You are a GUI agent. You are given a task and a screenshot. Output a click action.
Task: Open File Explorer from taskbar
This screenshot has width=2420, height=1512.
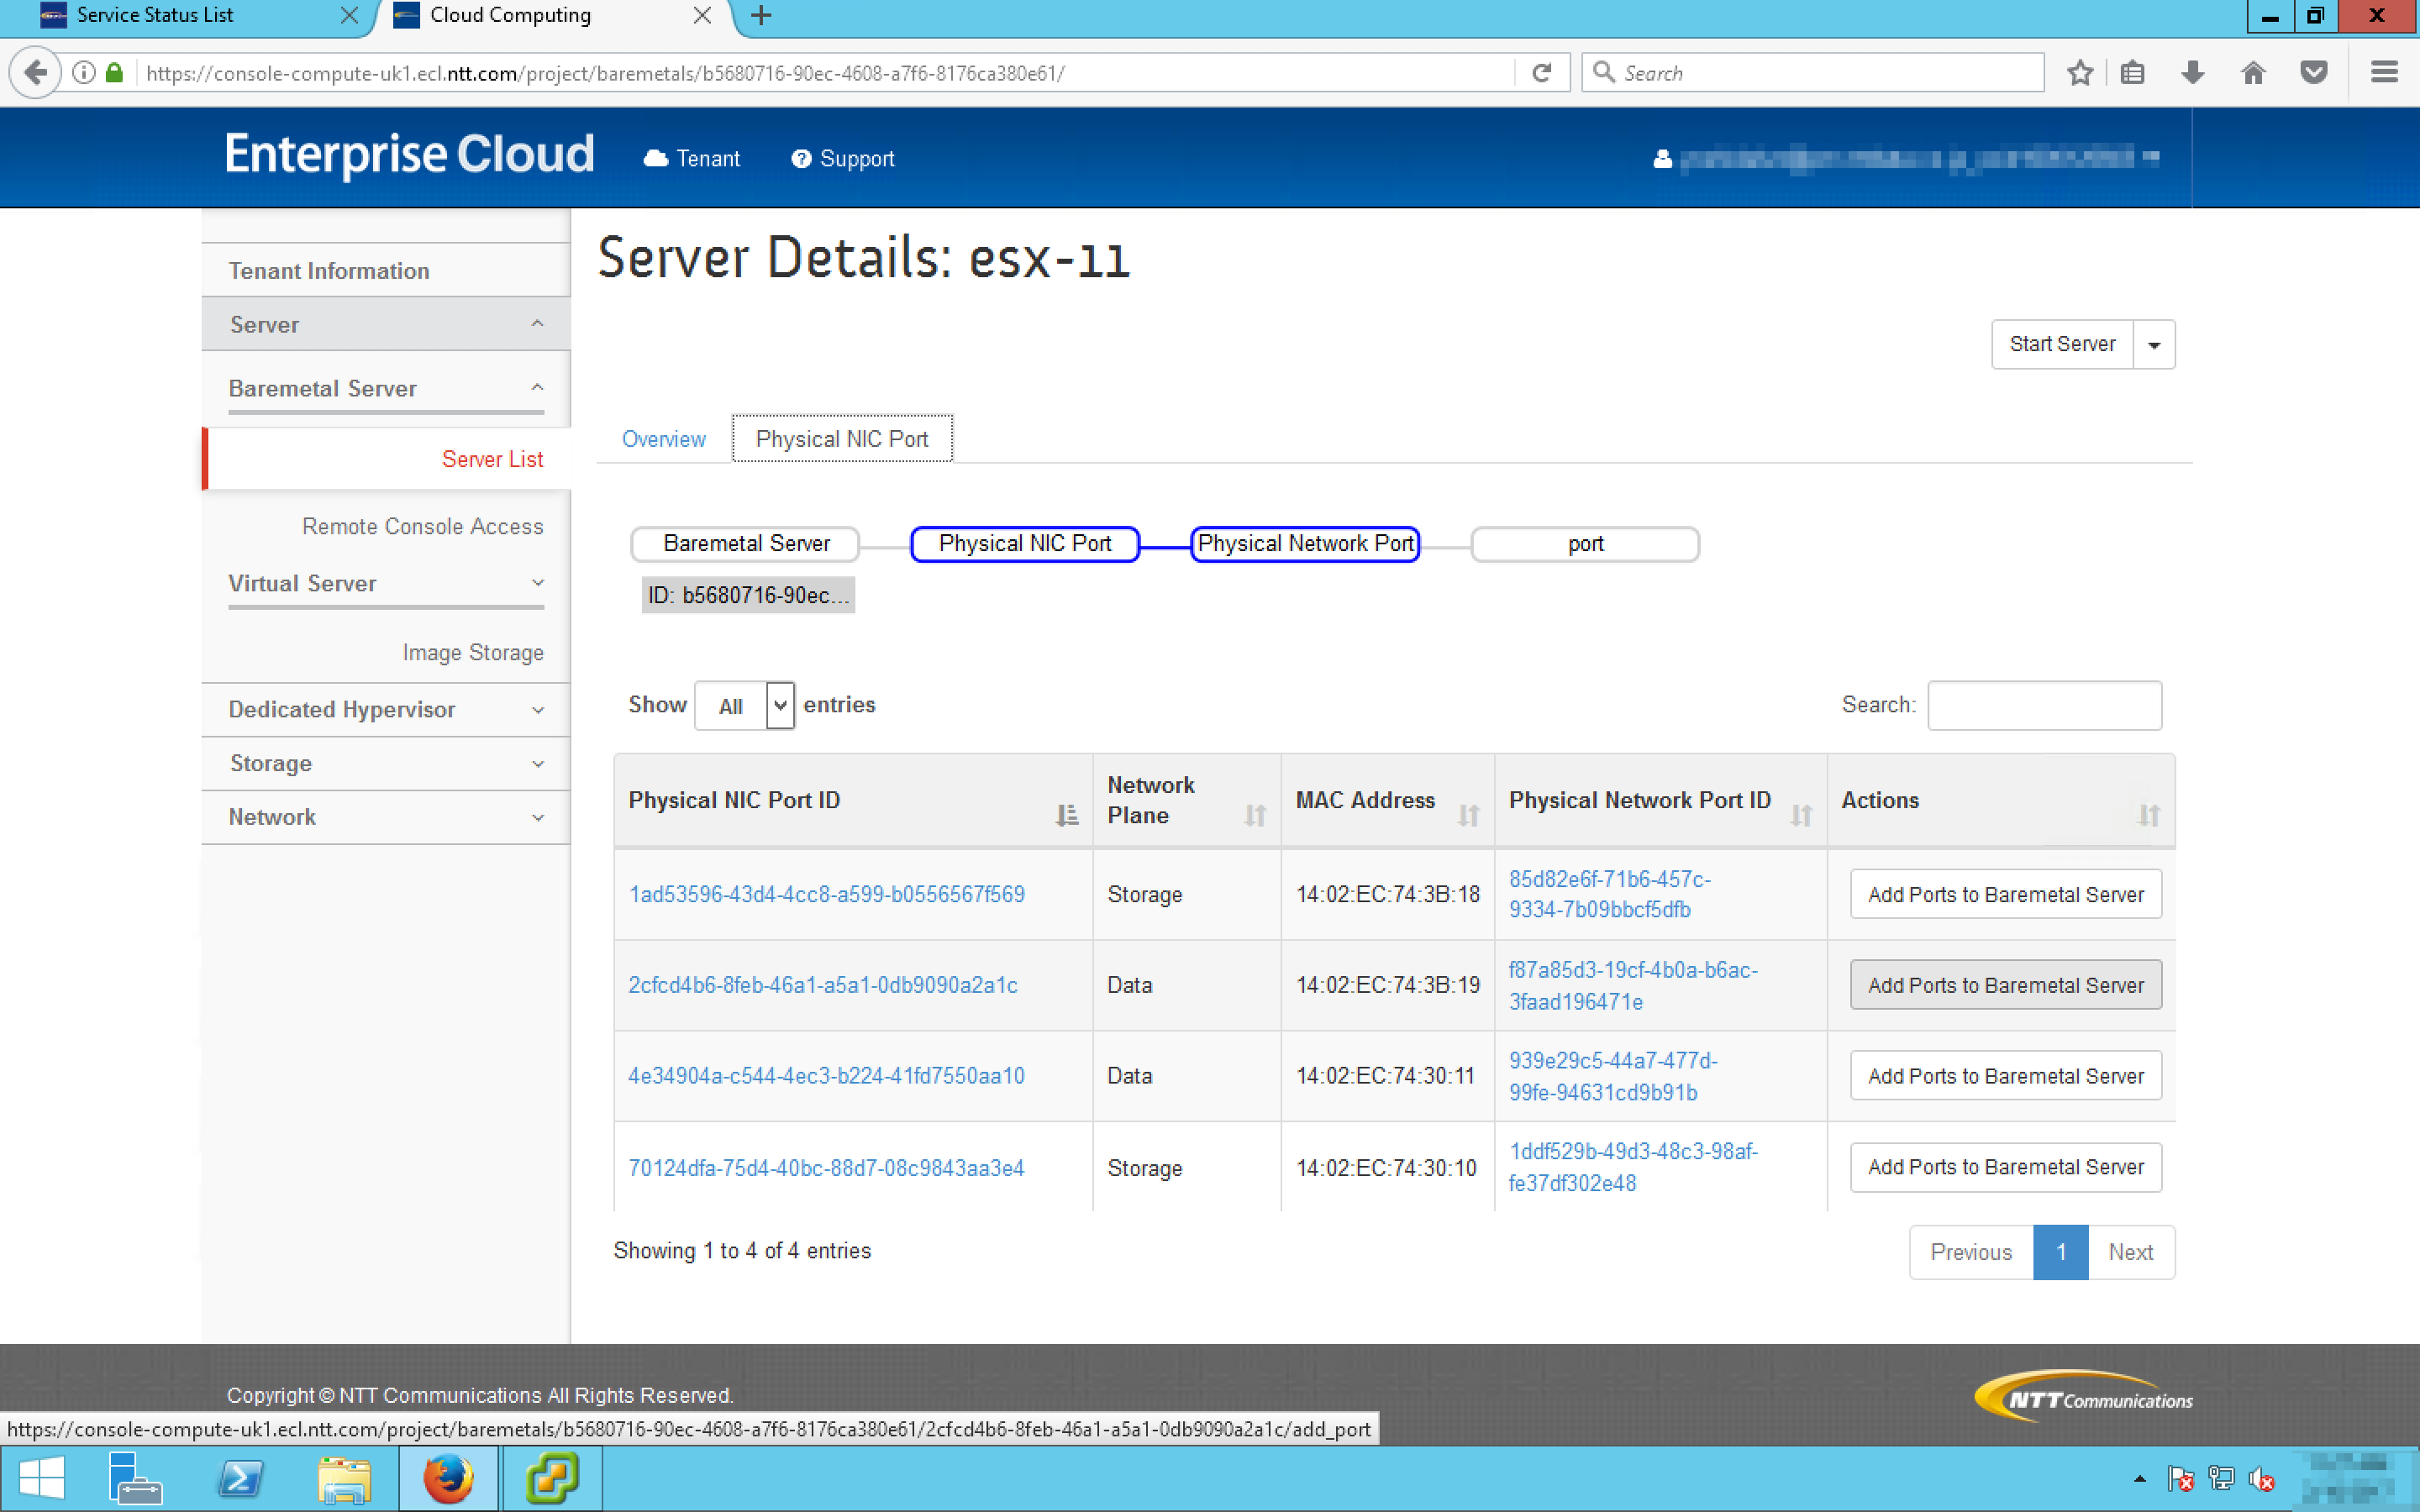[x=345, y=1478]
